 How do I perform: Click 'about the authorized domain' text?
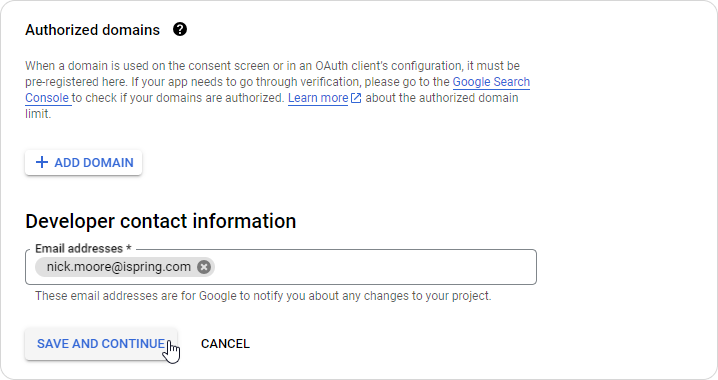pos(442,98)
